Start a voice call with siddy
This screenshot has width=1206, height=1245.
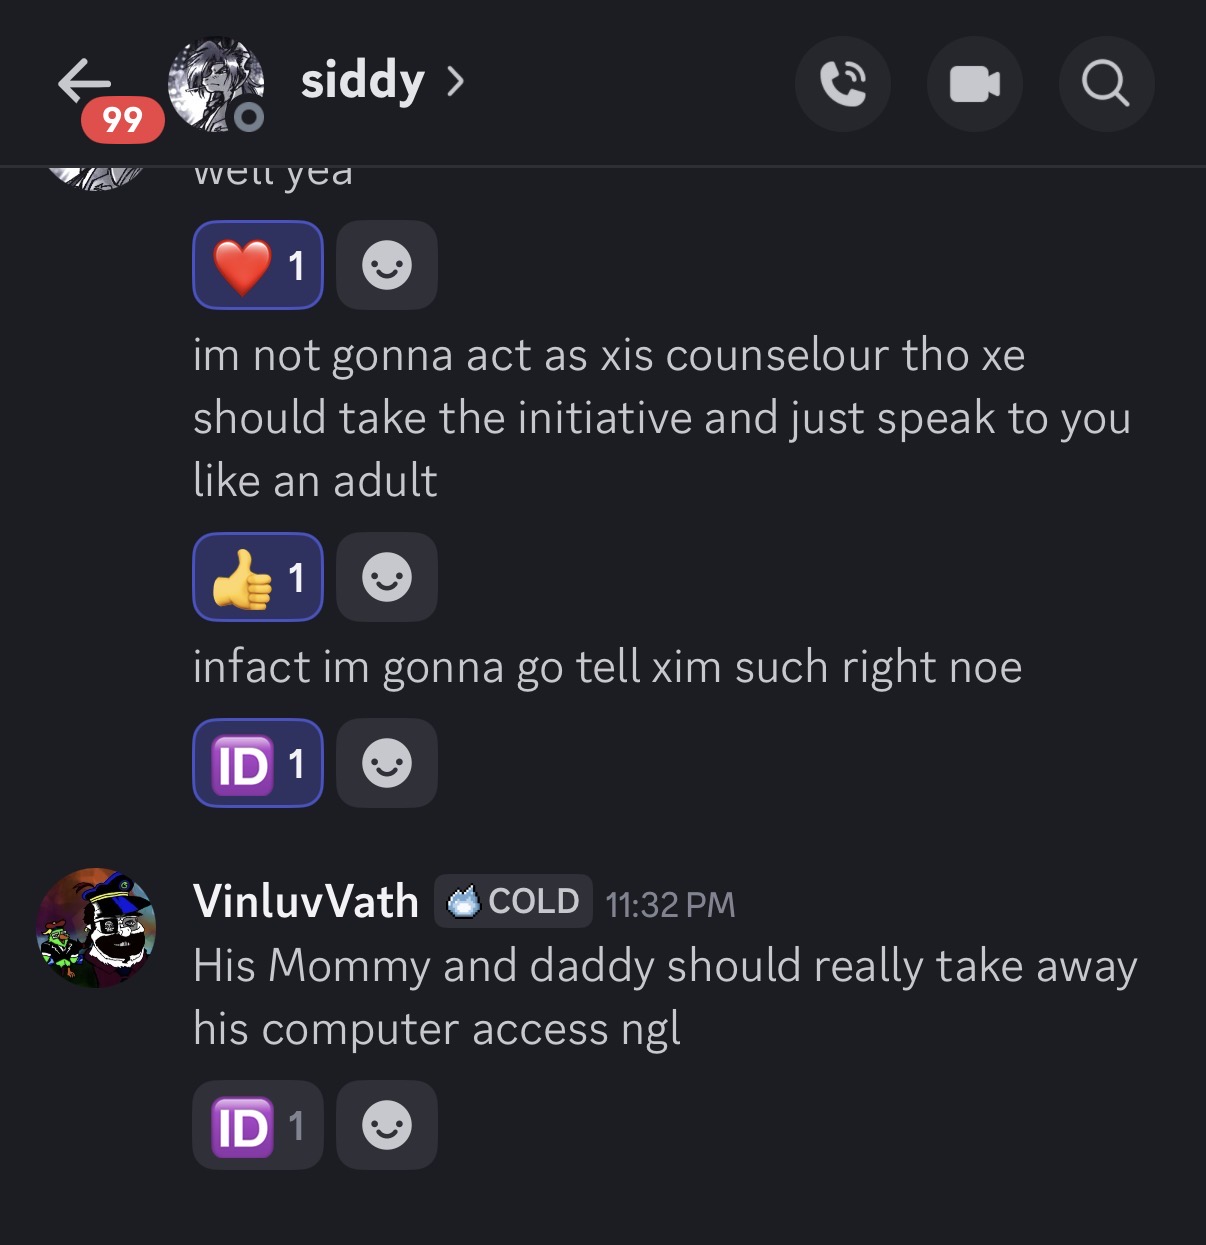(842, 84)
